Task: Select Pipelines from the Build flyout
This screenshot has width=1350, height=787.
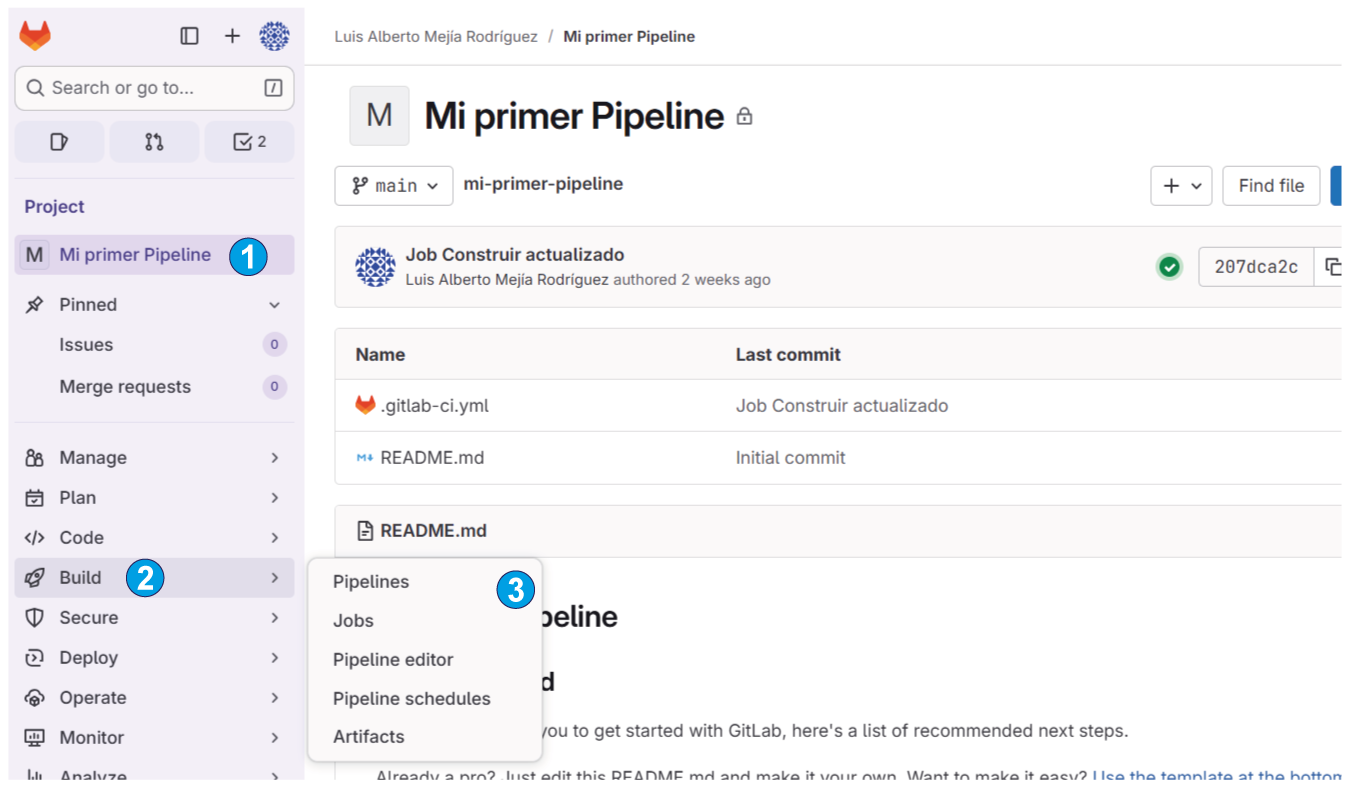Action: pyautogui.click(x=371, y=582)
